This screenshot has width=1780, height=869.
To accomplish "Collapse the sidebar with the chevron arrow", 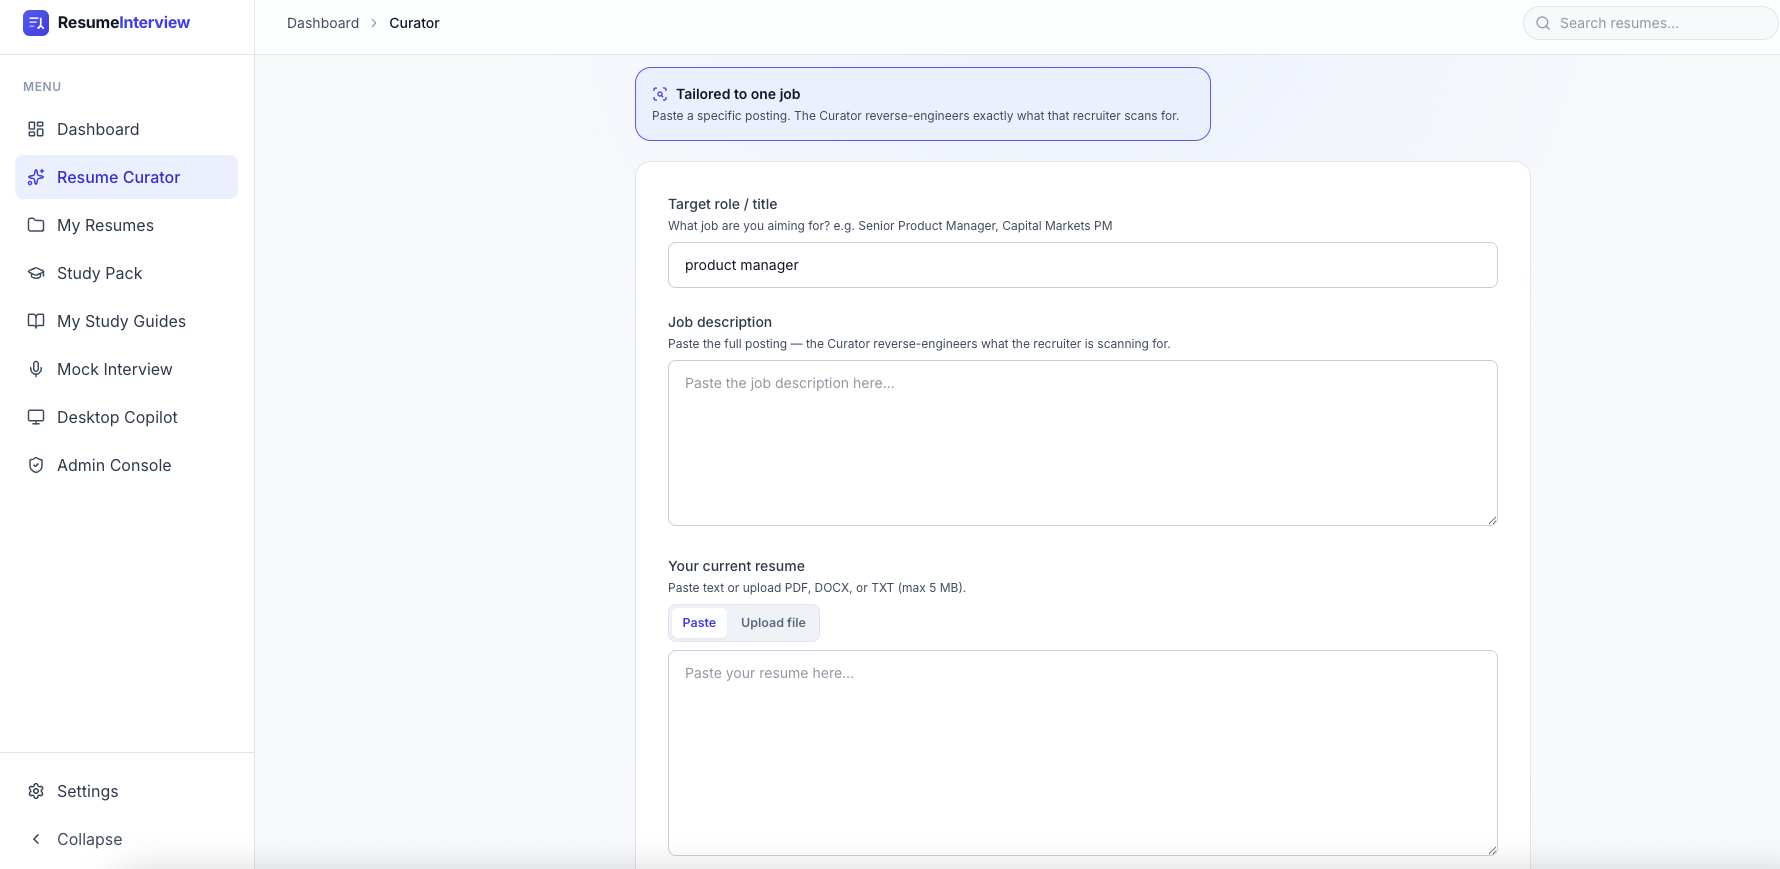I will (36, 839).
